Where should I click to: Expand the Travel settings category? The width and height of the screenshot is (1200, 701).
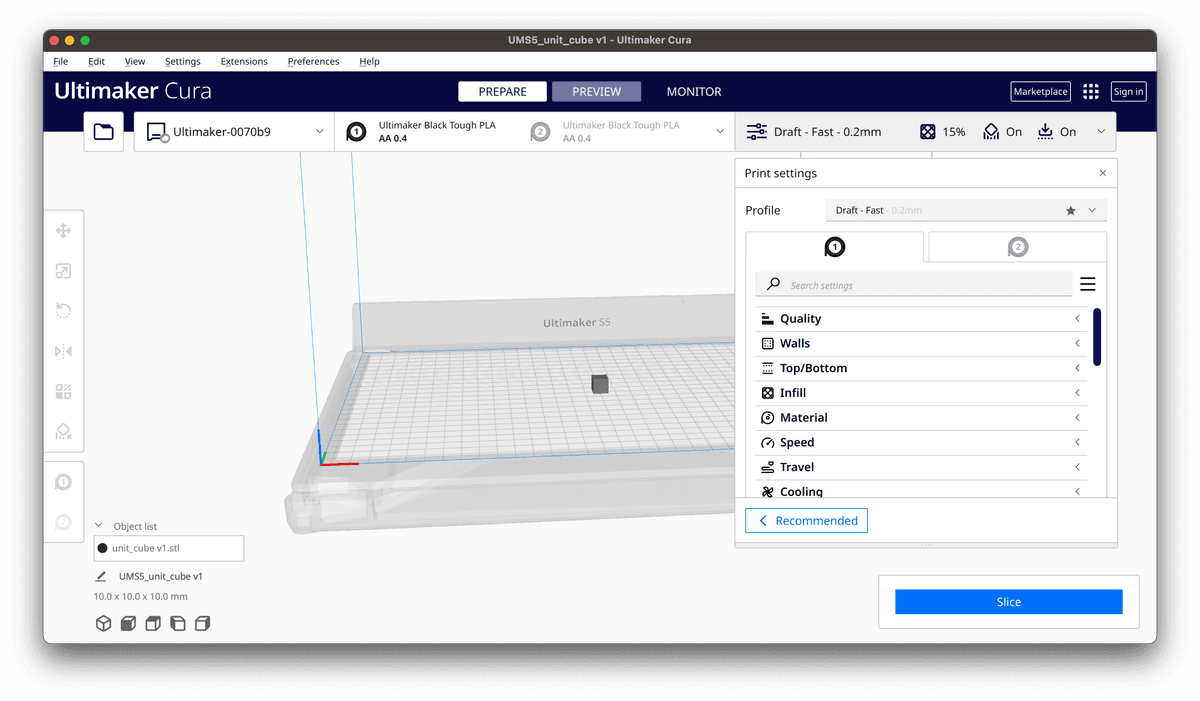coord(921,467)
